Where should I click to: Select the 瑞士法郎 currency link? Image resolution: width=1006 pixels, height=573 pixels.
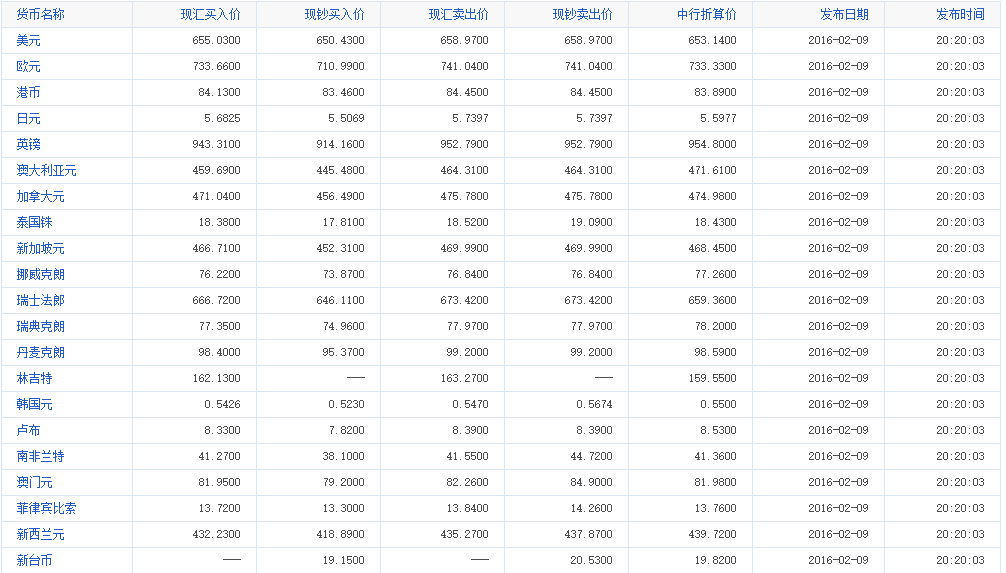(41, 300)
